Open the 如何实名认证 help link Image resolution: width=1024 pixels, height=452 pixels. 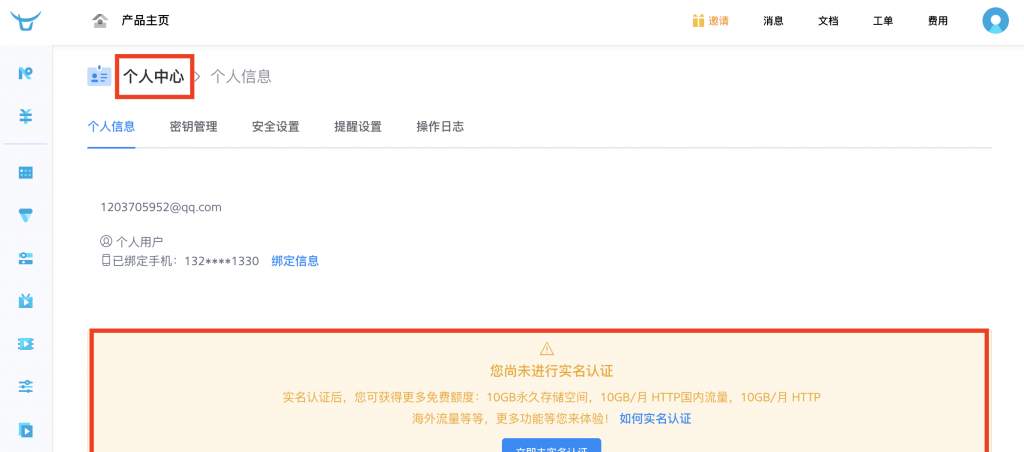[x=655, y=418]
